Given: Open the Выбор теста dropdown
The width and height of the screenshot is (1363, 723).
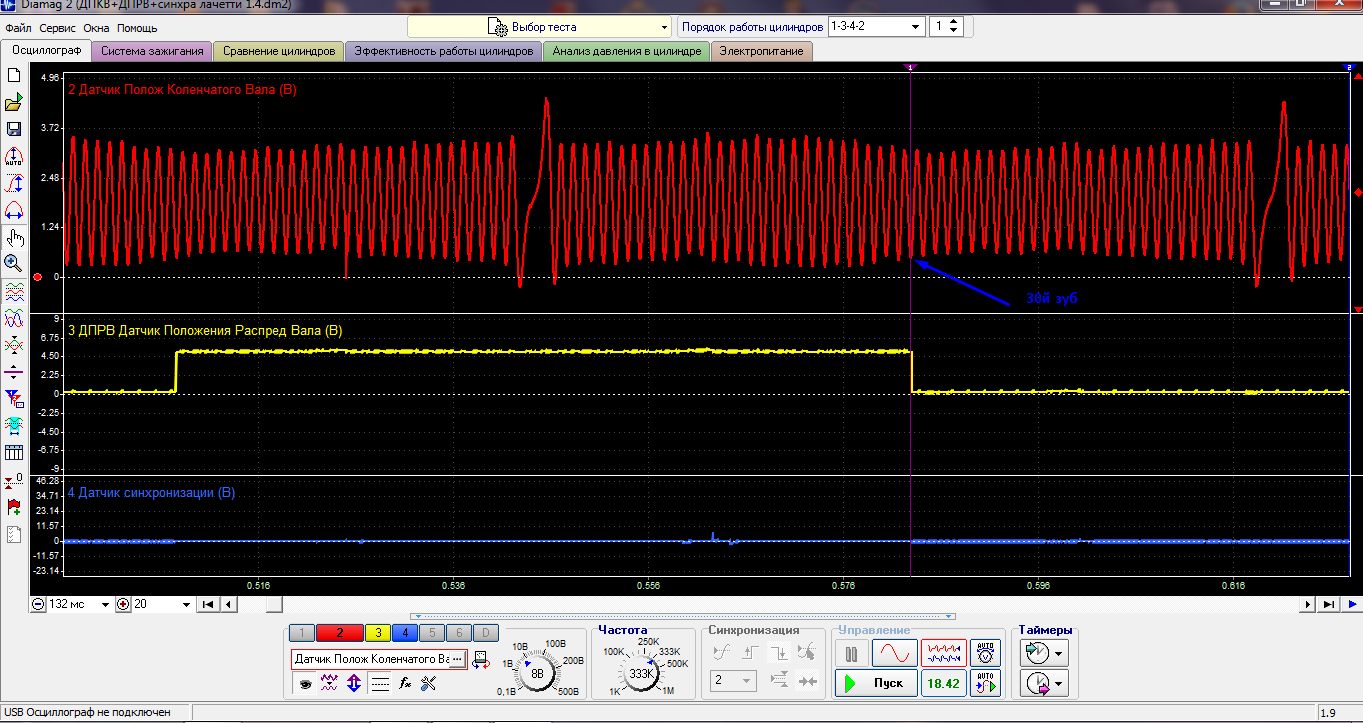Looking at the screenshot, I should point(539,27).
